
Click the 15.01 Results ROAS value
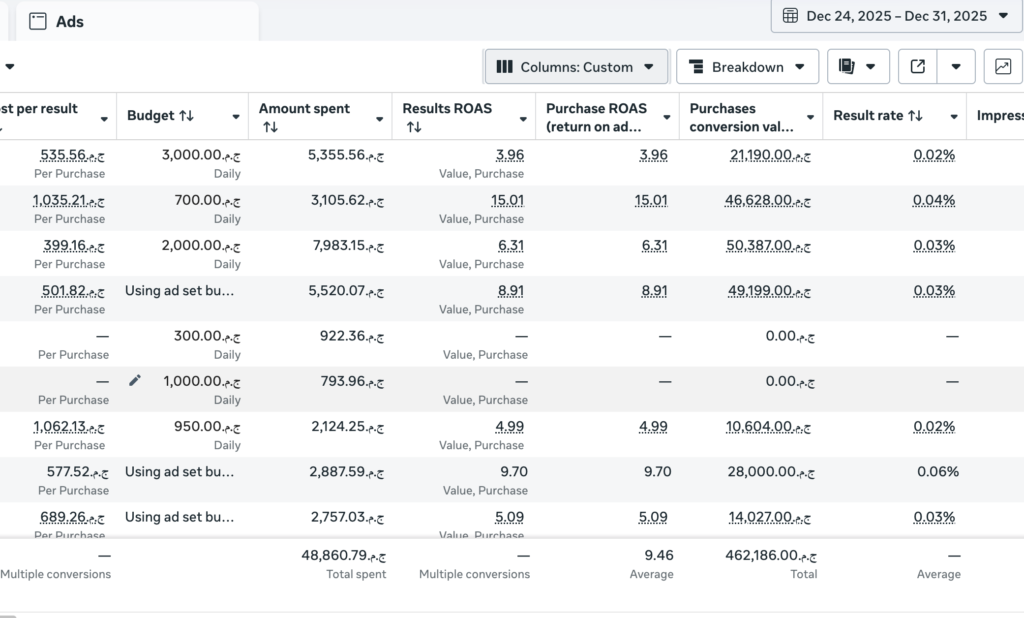507,200
